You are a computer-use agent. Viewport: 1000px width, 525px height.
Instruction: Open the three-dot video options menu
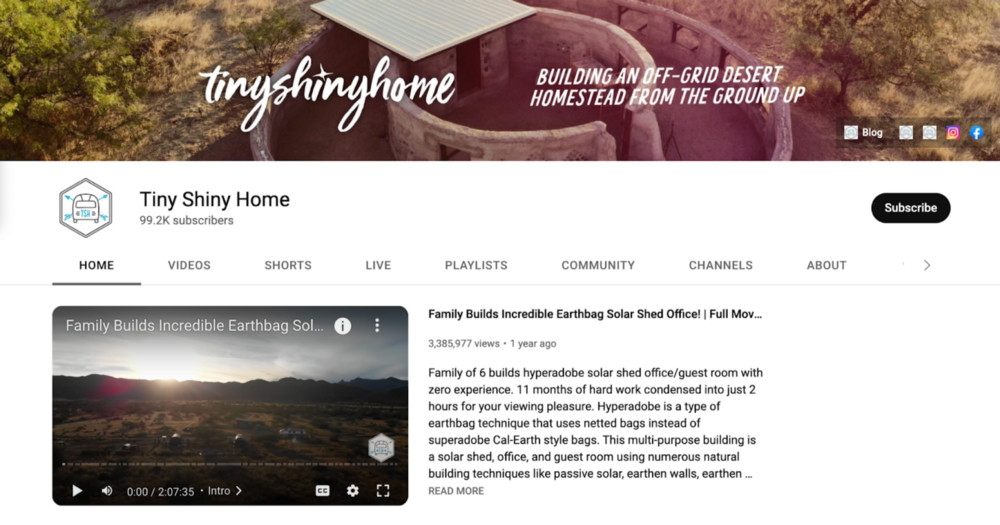point(377,325)
